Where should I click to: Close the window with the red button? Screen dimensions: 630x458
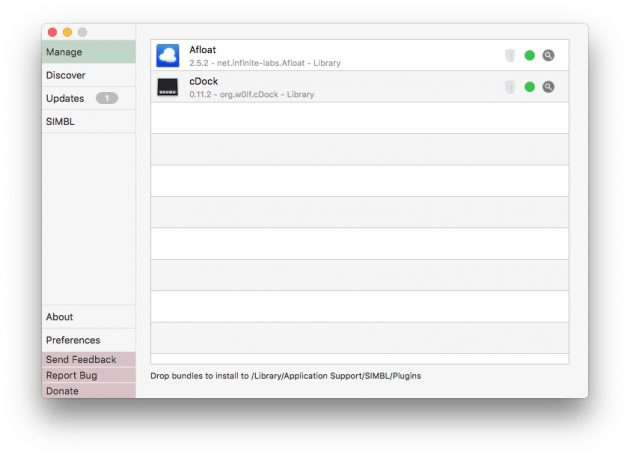click(x=52, y=32)
